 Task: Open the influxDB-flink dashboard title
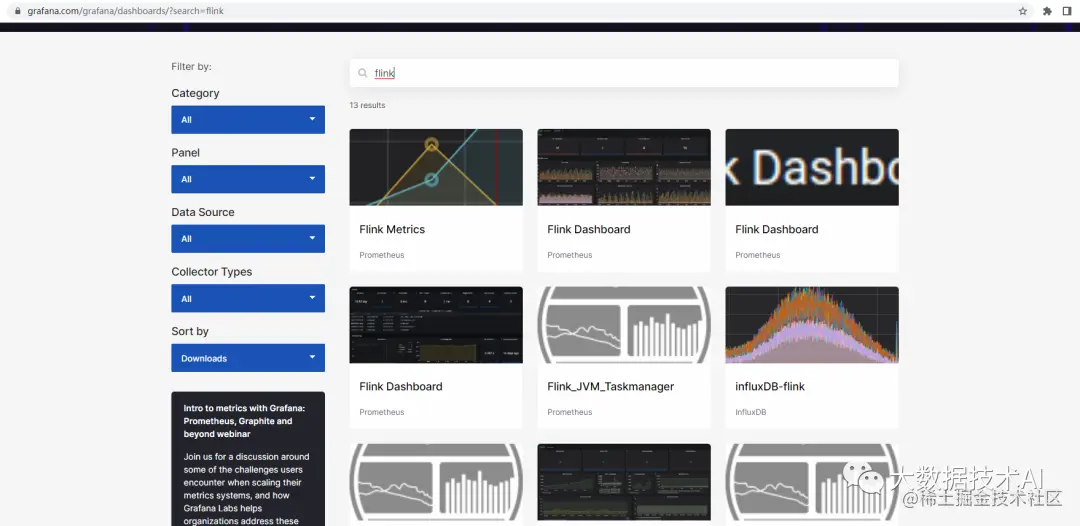(x=769, y=386)
